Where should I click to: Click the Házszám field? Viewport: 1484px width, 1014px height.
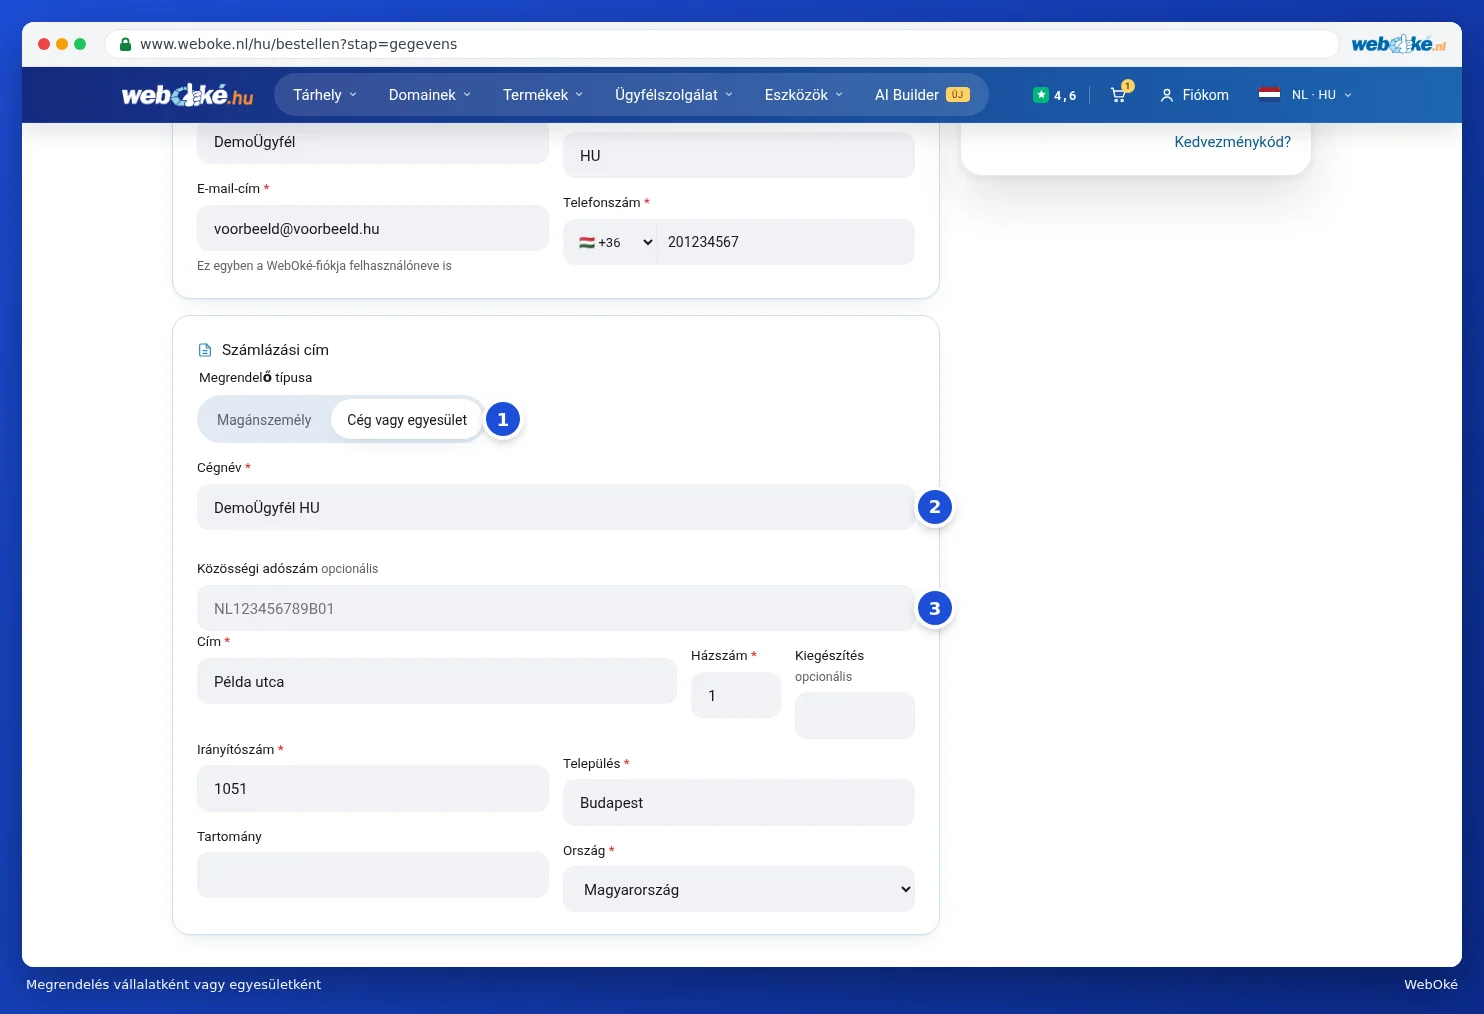coord(736,695)
